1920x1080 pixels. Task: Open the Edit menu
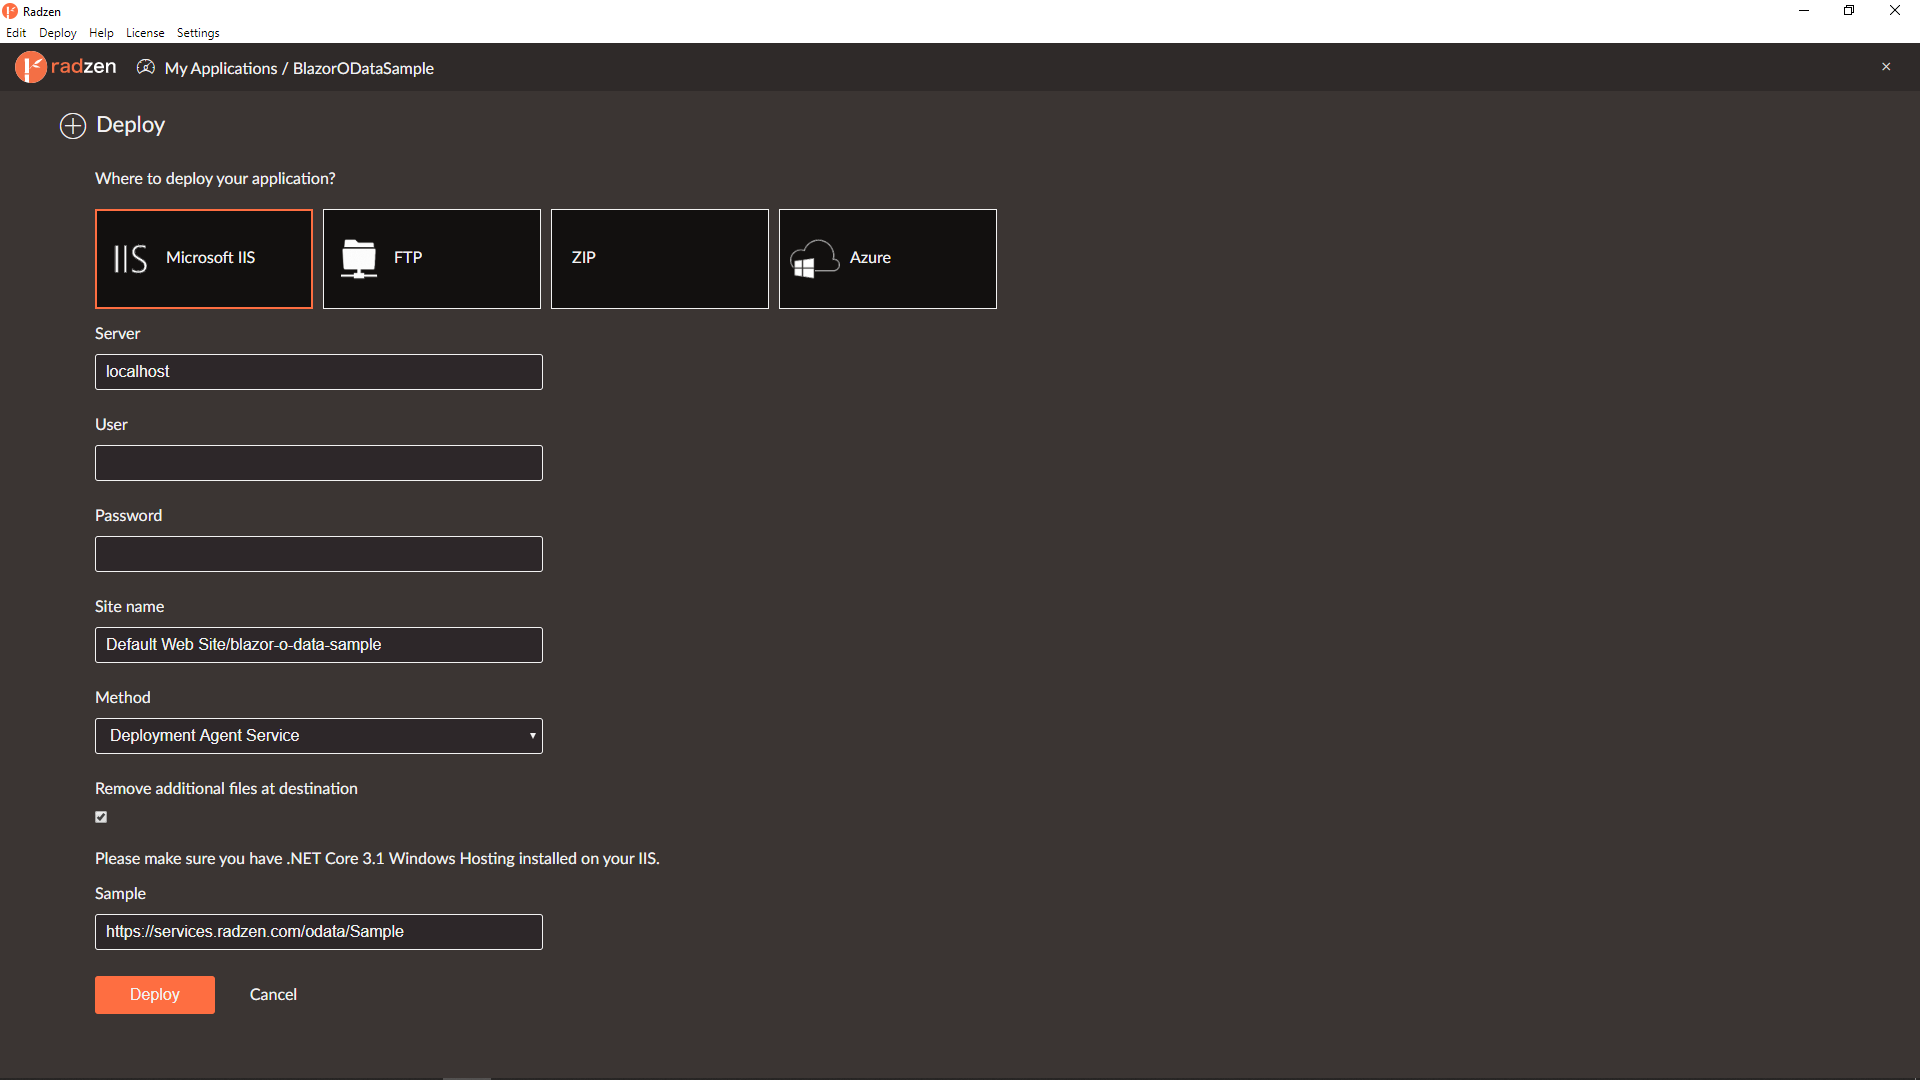tap(16, 33)
